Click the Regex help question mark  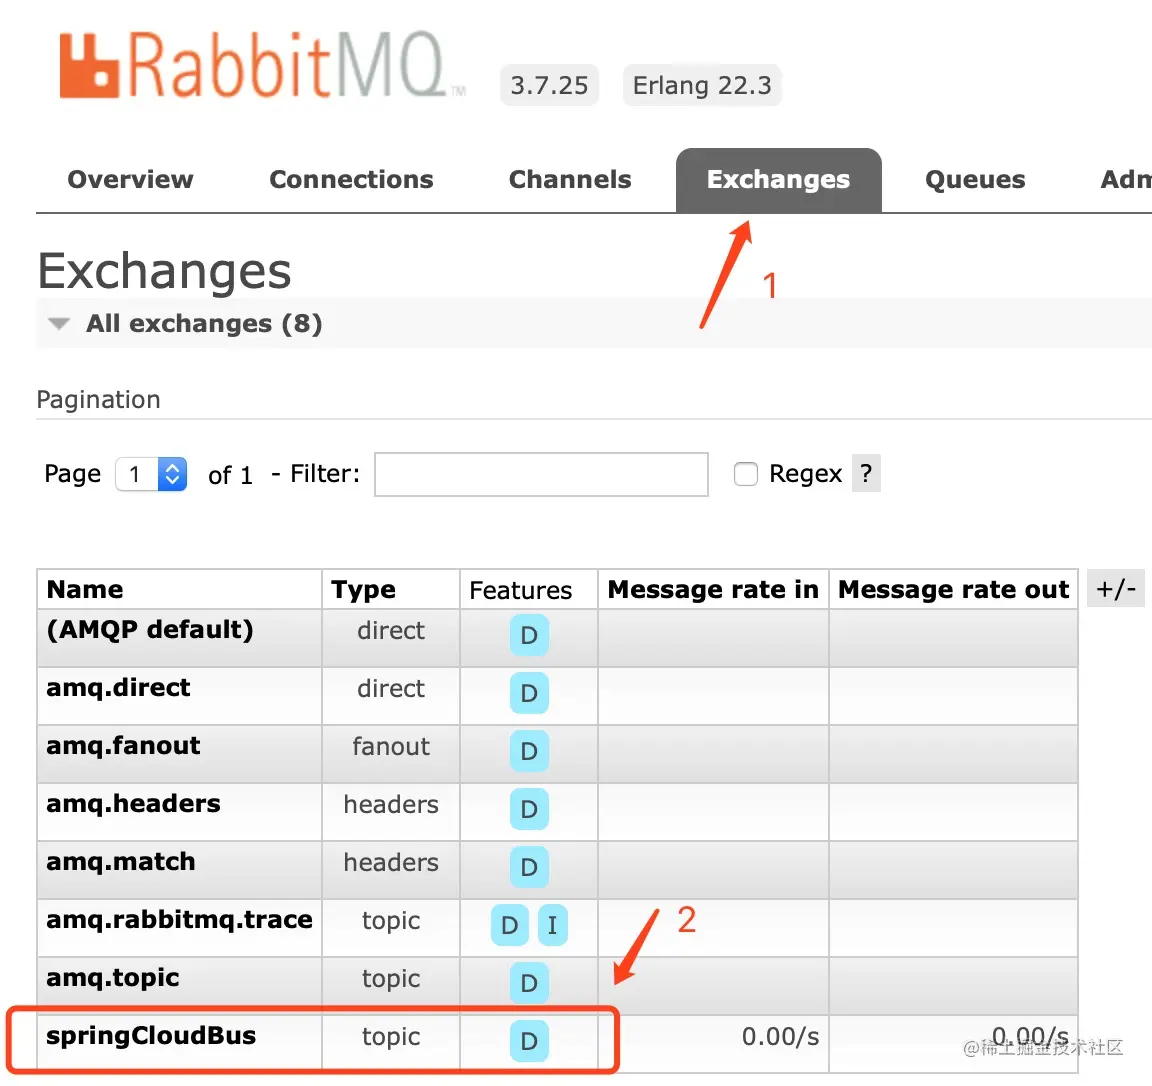pos(866,473)
